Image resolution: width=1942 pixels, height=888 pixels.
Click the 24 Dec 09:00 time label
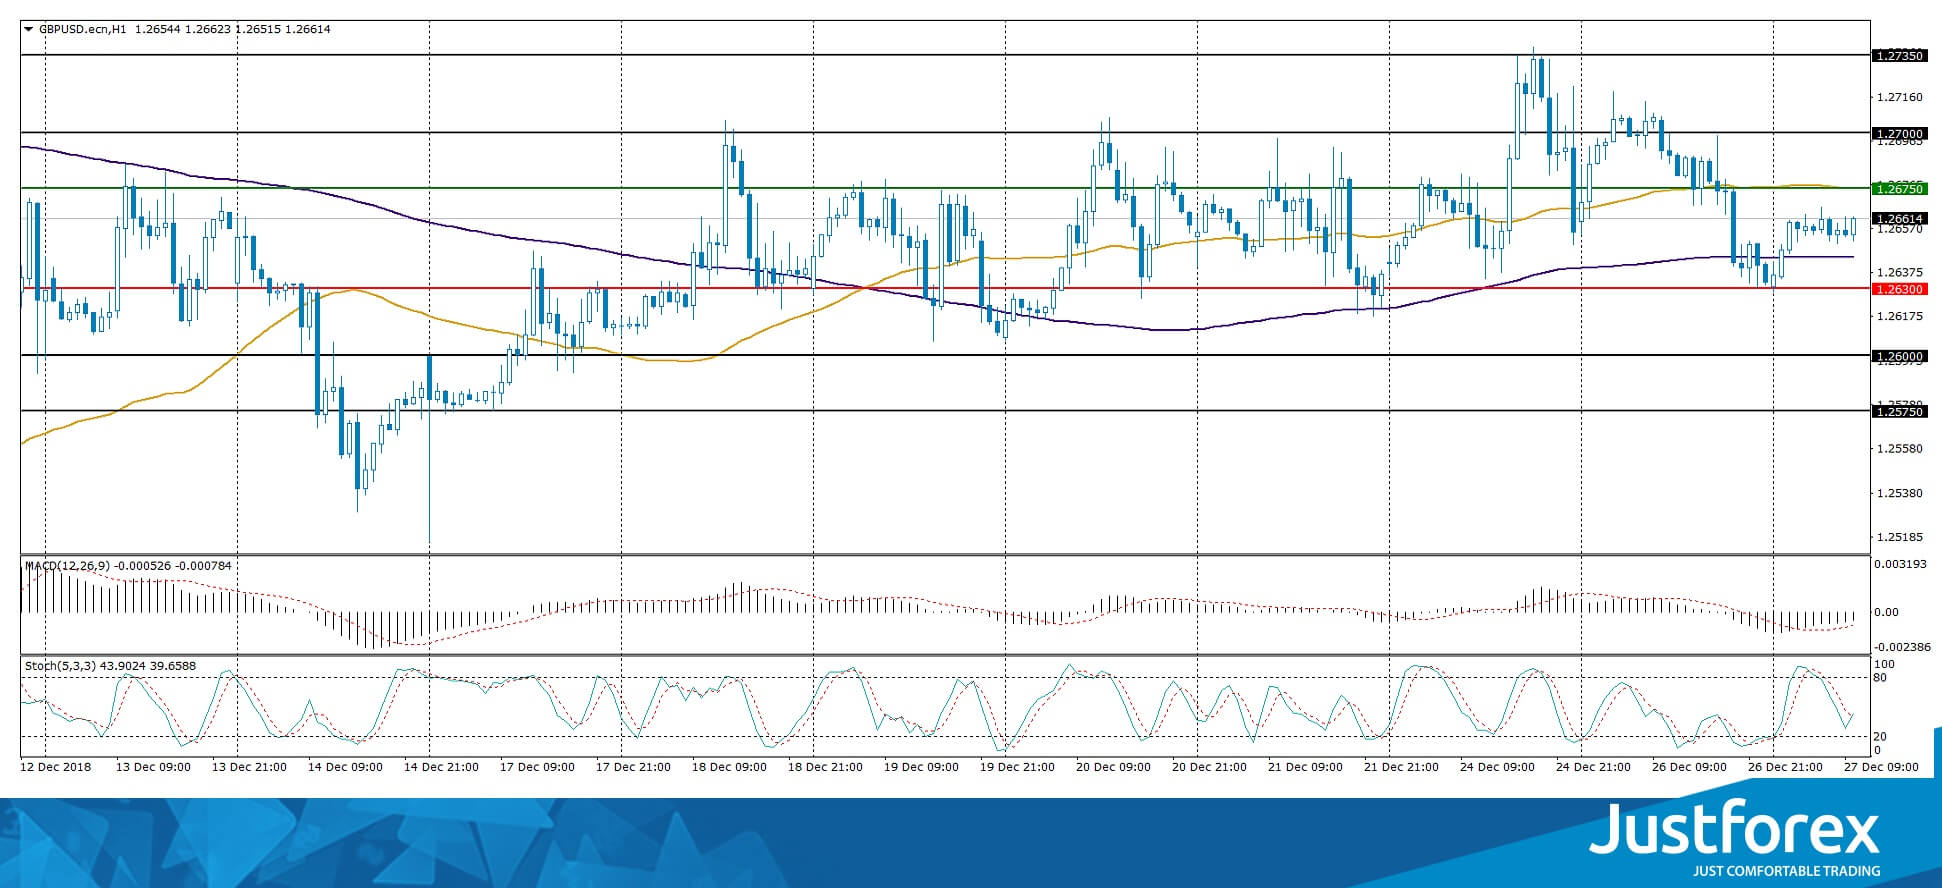click(x=1497, y=767)
